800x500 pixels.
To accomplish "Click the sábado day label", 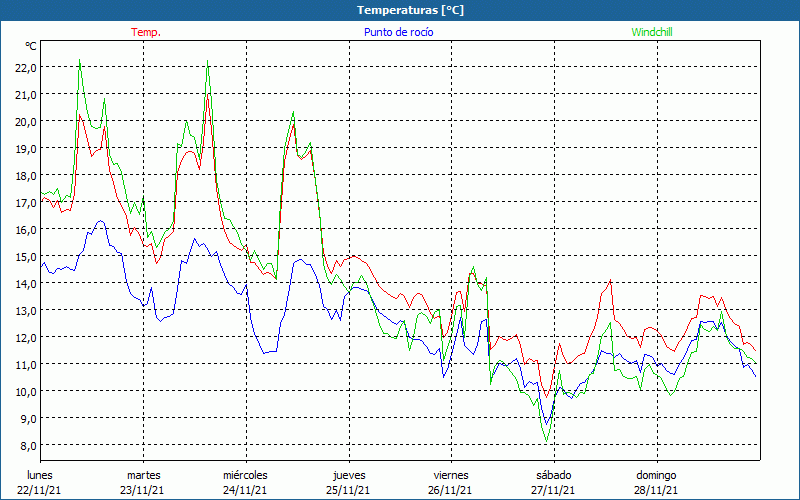I will 554,475.
